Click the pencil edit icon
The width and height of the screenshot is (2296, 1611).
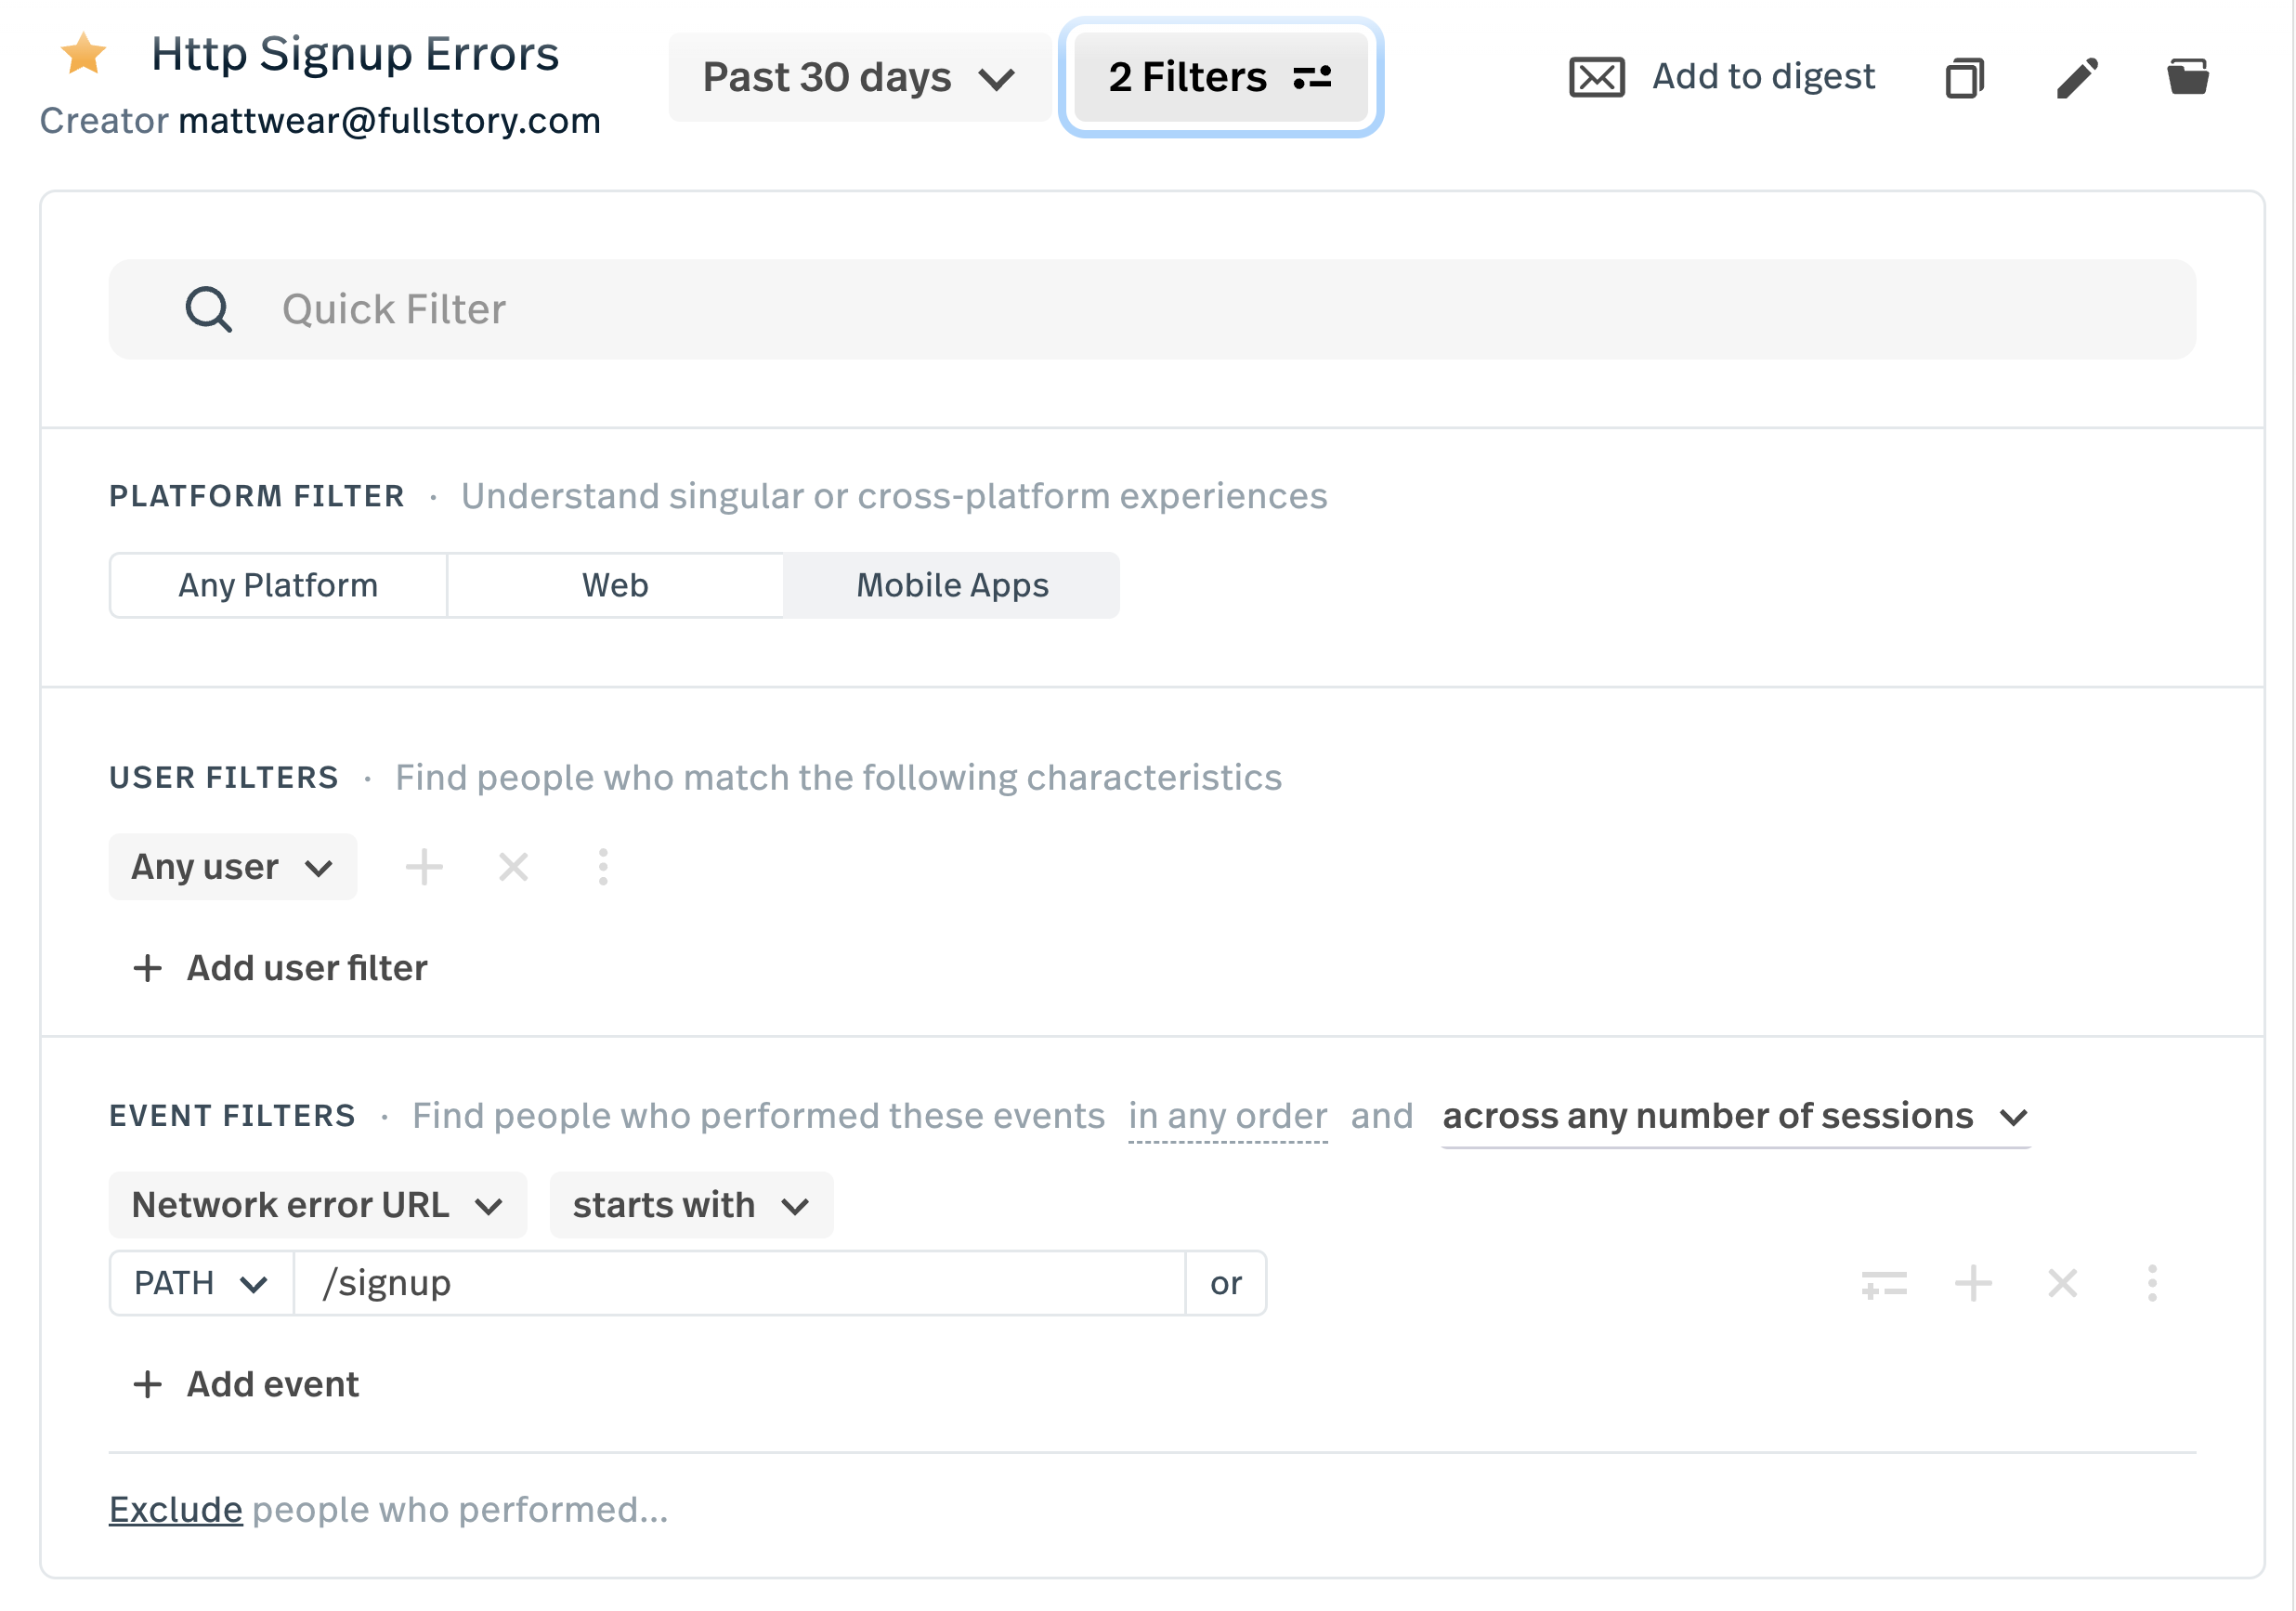[x=2076, y=78]
